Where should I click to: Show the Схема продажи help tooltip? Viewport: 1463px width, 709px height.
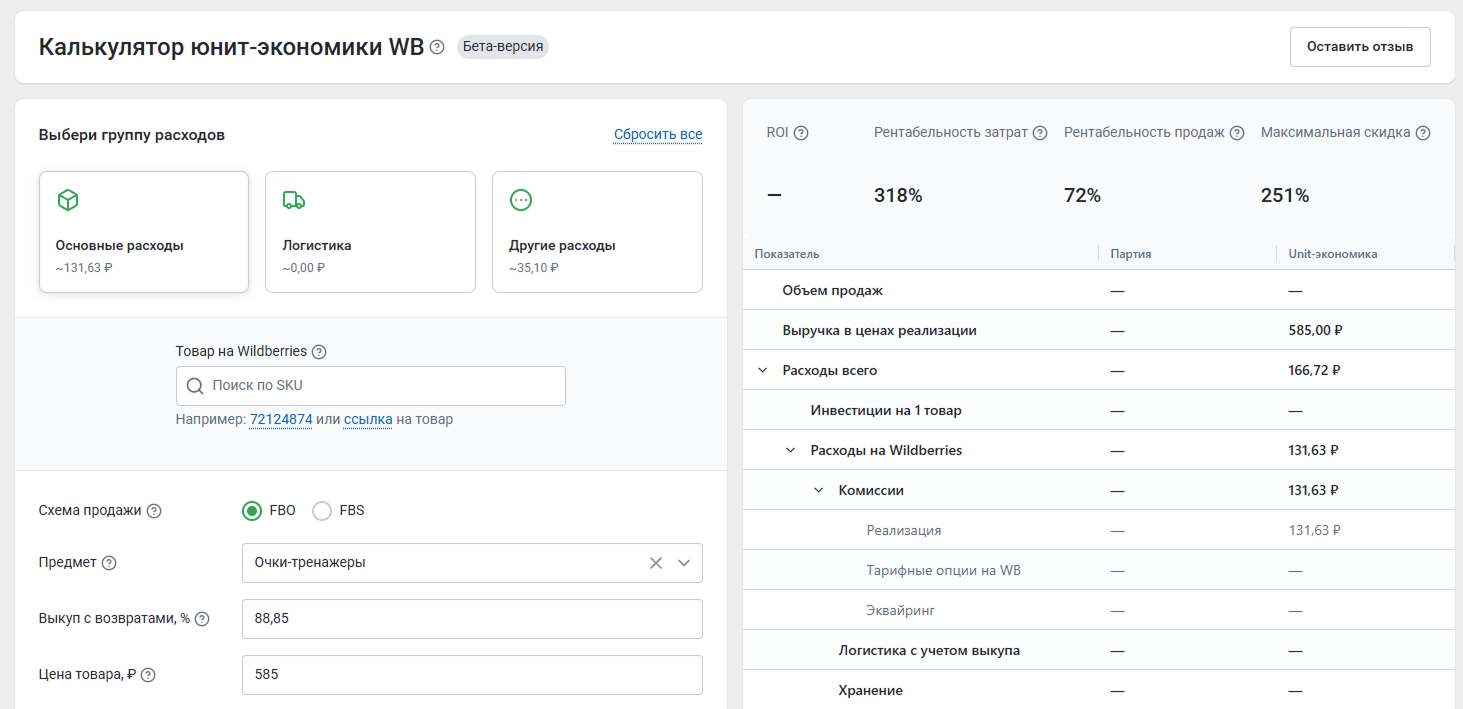[x=154, y=511]
